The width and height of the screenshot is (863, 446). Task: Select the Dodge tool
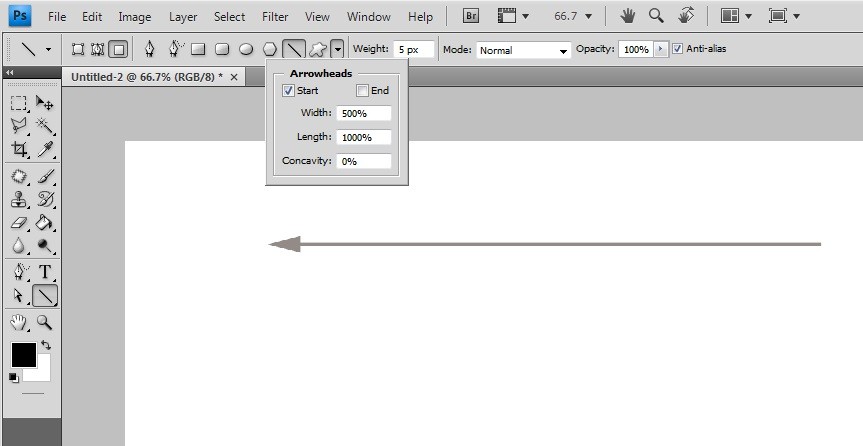(44, 246)
